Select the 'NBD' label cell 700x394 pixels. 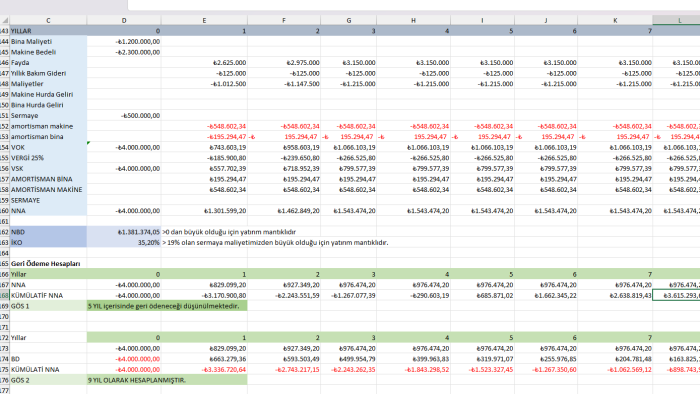[48, 232]
